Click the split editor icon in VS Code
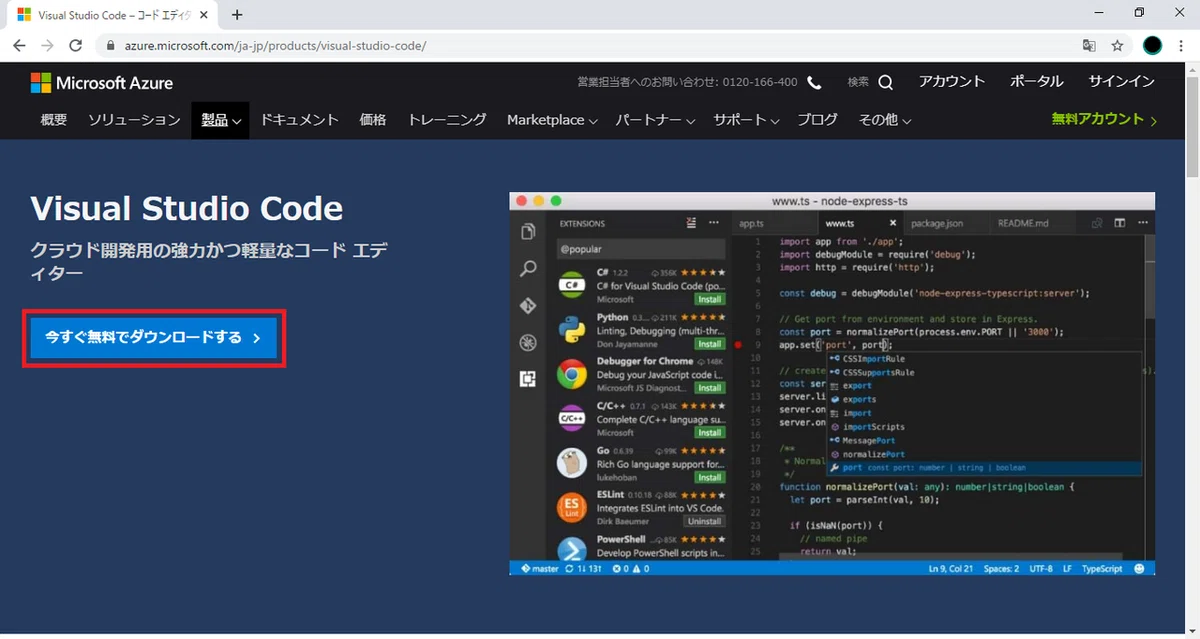The width and height of the screenshot is (1200, 639). (1120, 224)
